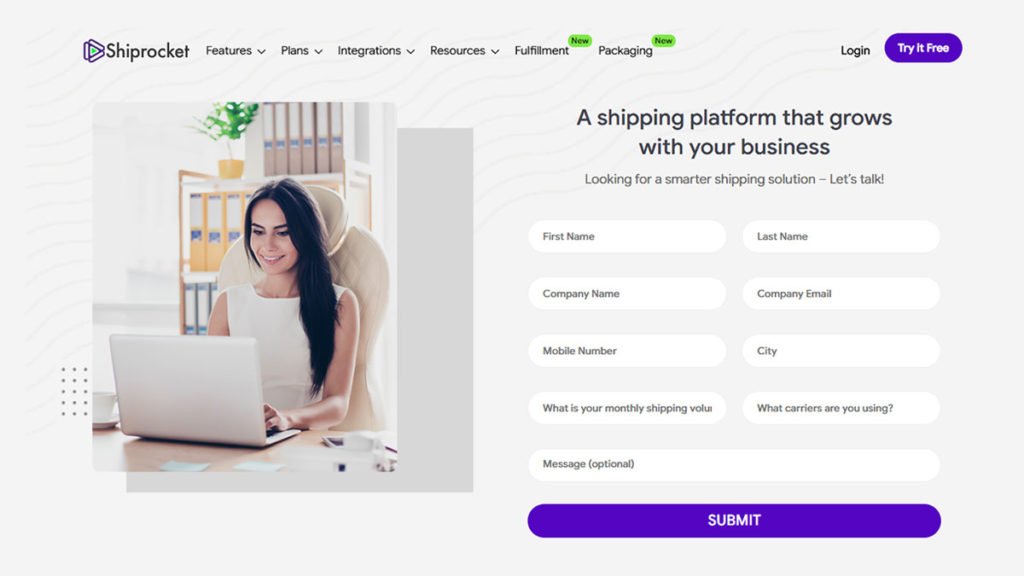The image size is (1024, 576).
Task: Select the Company Name input
Action: coord(627,293)
